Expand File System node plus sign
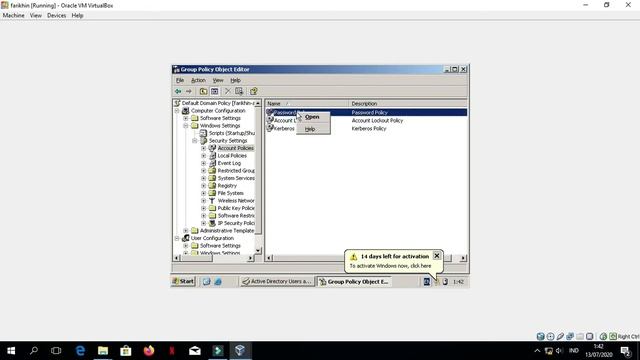 point(204,193)
